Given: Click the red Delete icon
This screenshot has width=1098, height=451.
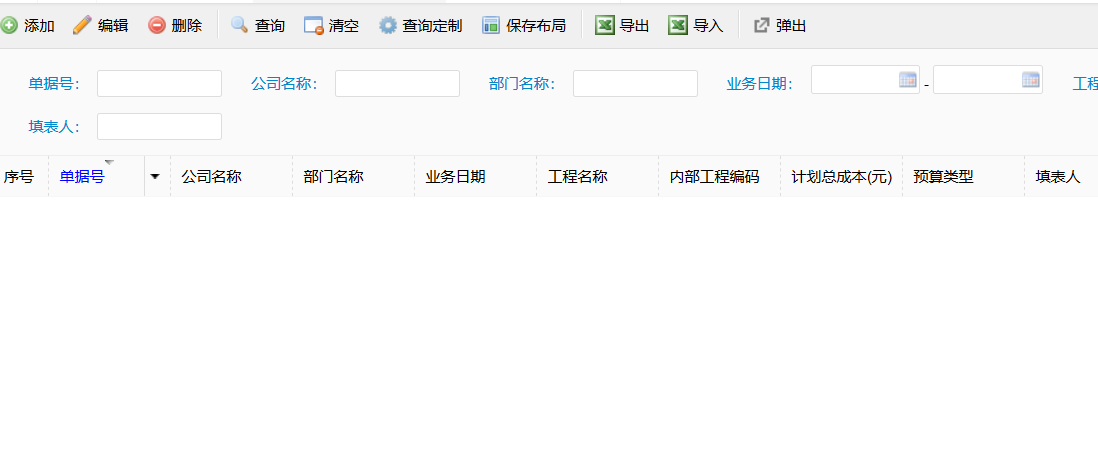Looking at the screenshot, I should pos(157,26).
